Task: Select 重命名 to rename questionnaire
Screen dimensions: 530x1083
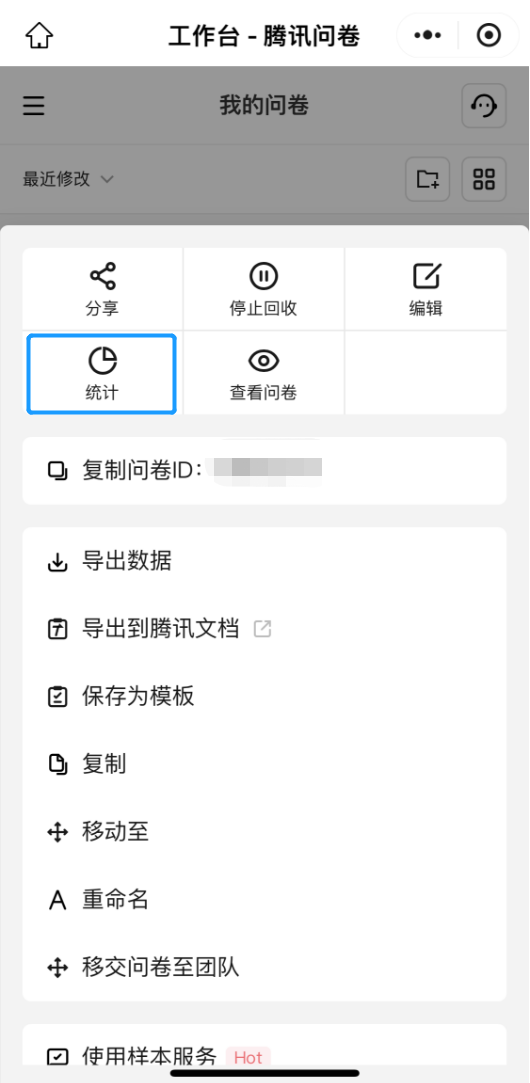Action: pos(265,900)
